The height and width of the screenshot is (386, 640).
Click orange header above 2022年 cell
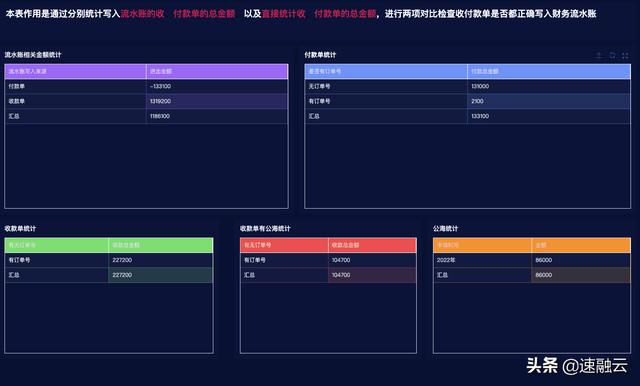pos(482,245)
